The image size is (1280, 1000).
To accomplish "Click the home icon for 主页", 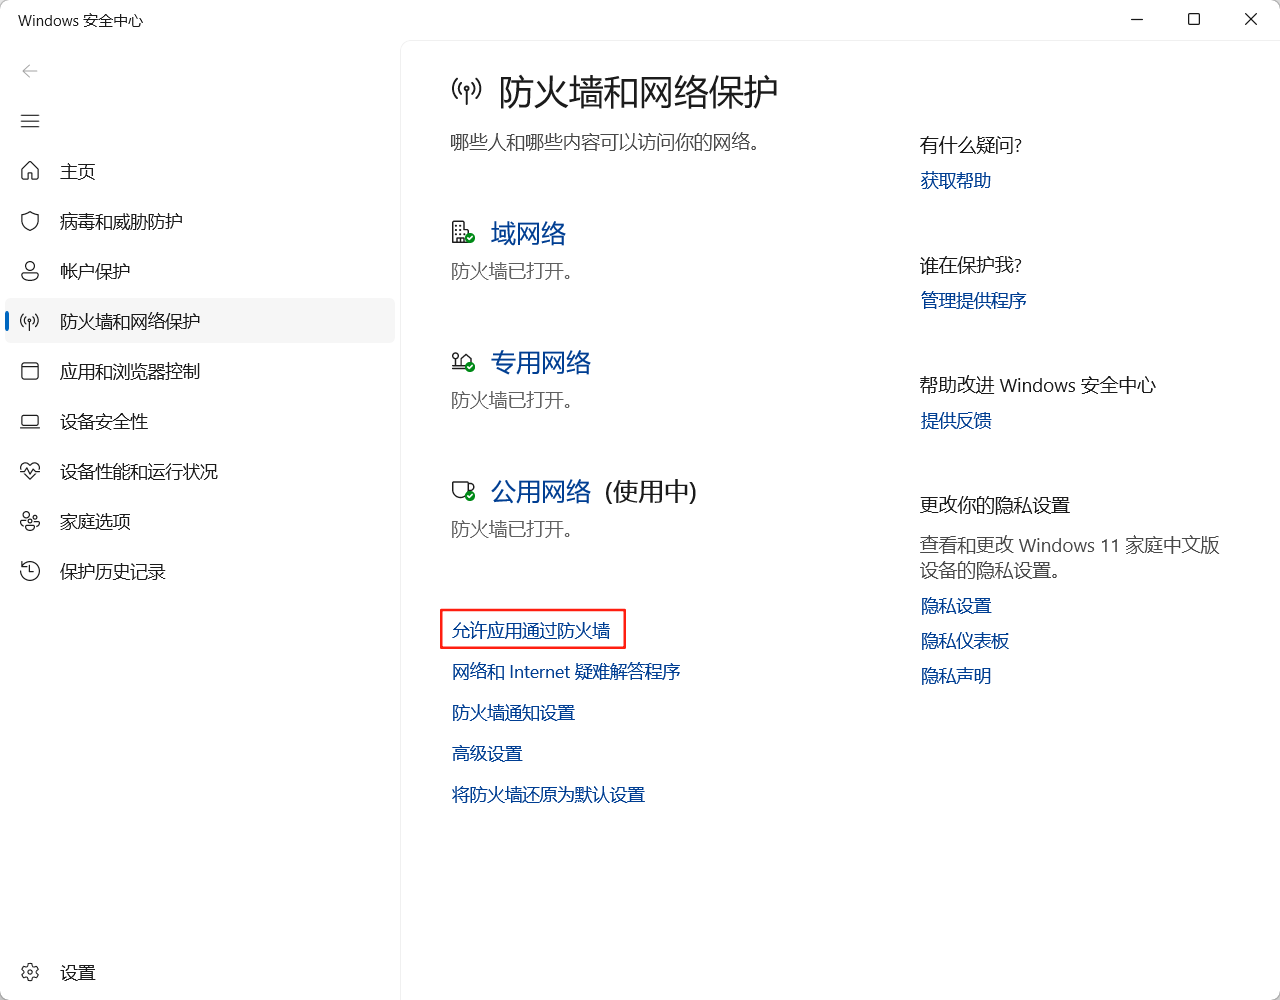I will [x=30, y=171].
